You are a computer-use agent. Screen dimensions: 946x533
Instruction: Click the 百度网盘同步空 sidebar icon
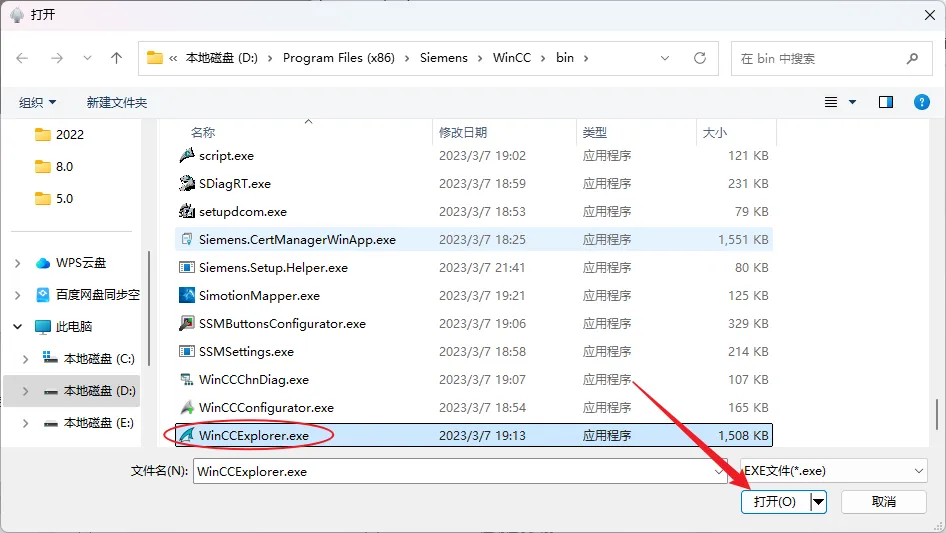tap(43, 295)
